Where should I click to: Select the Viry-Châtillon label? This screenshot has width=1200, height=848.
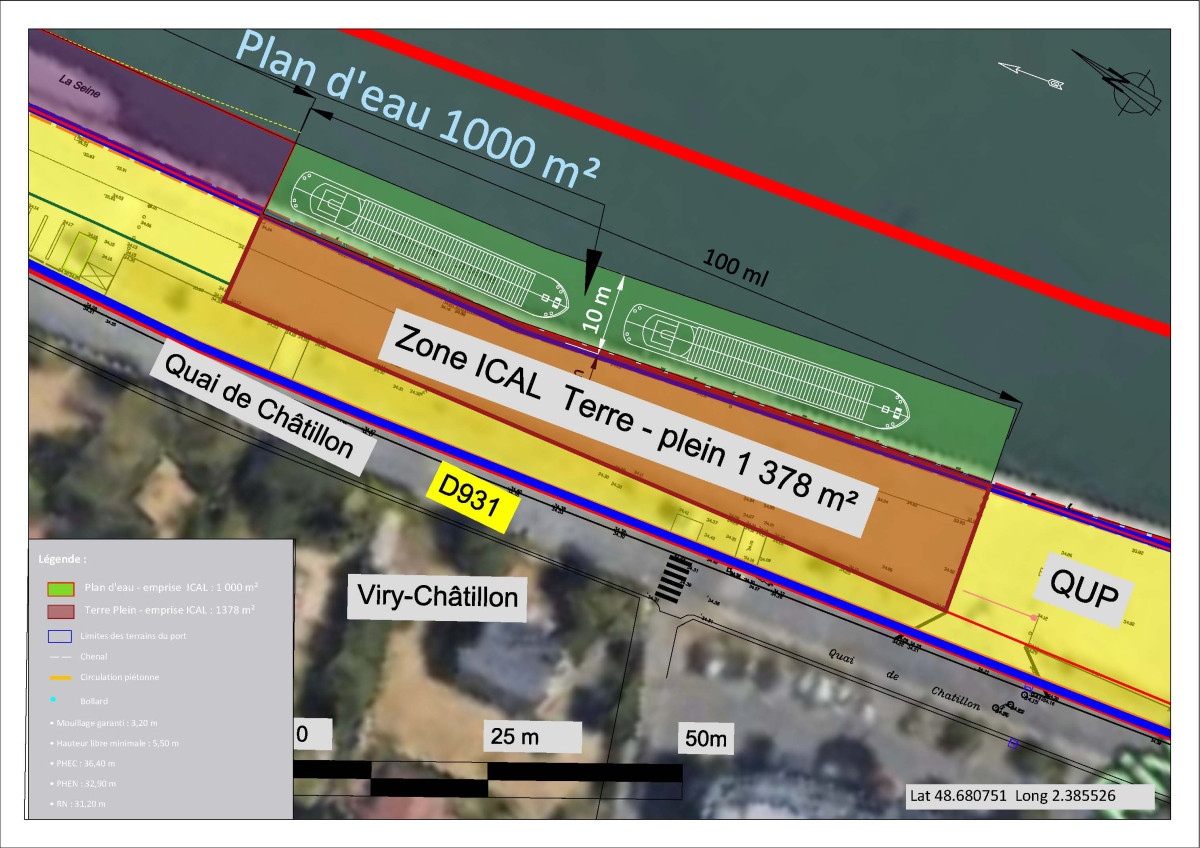[438, 598]
